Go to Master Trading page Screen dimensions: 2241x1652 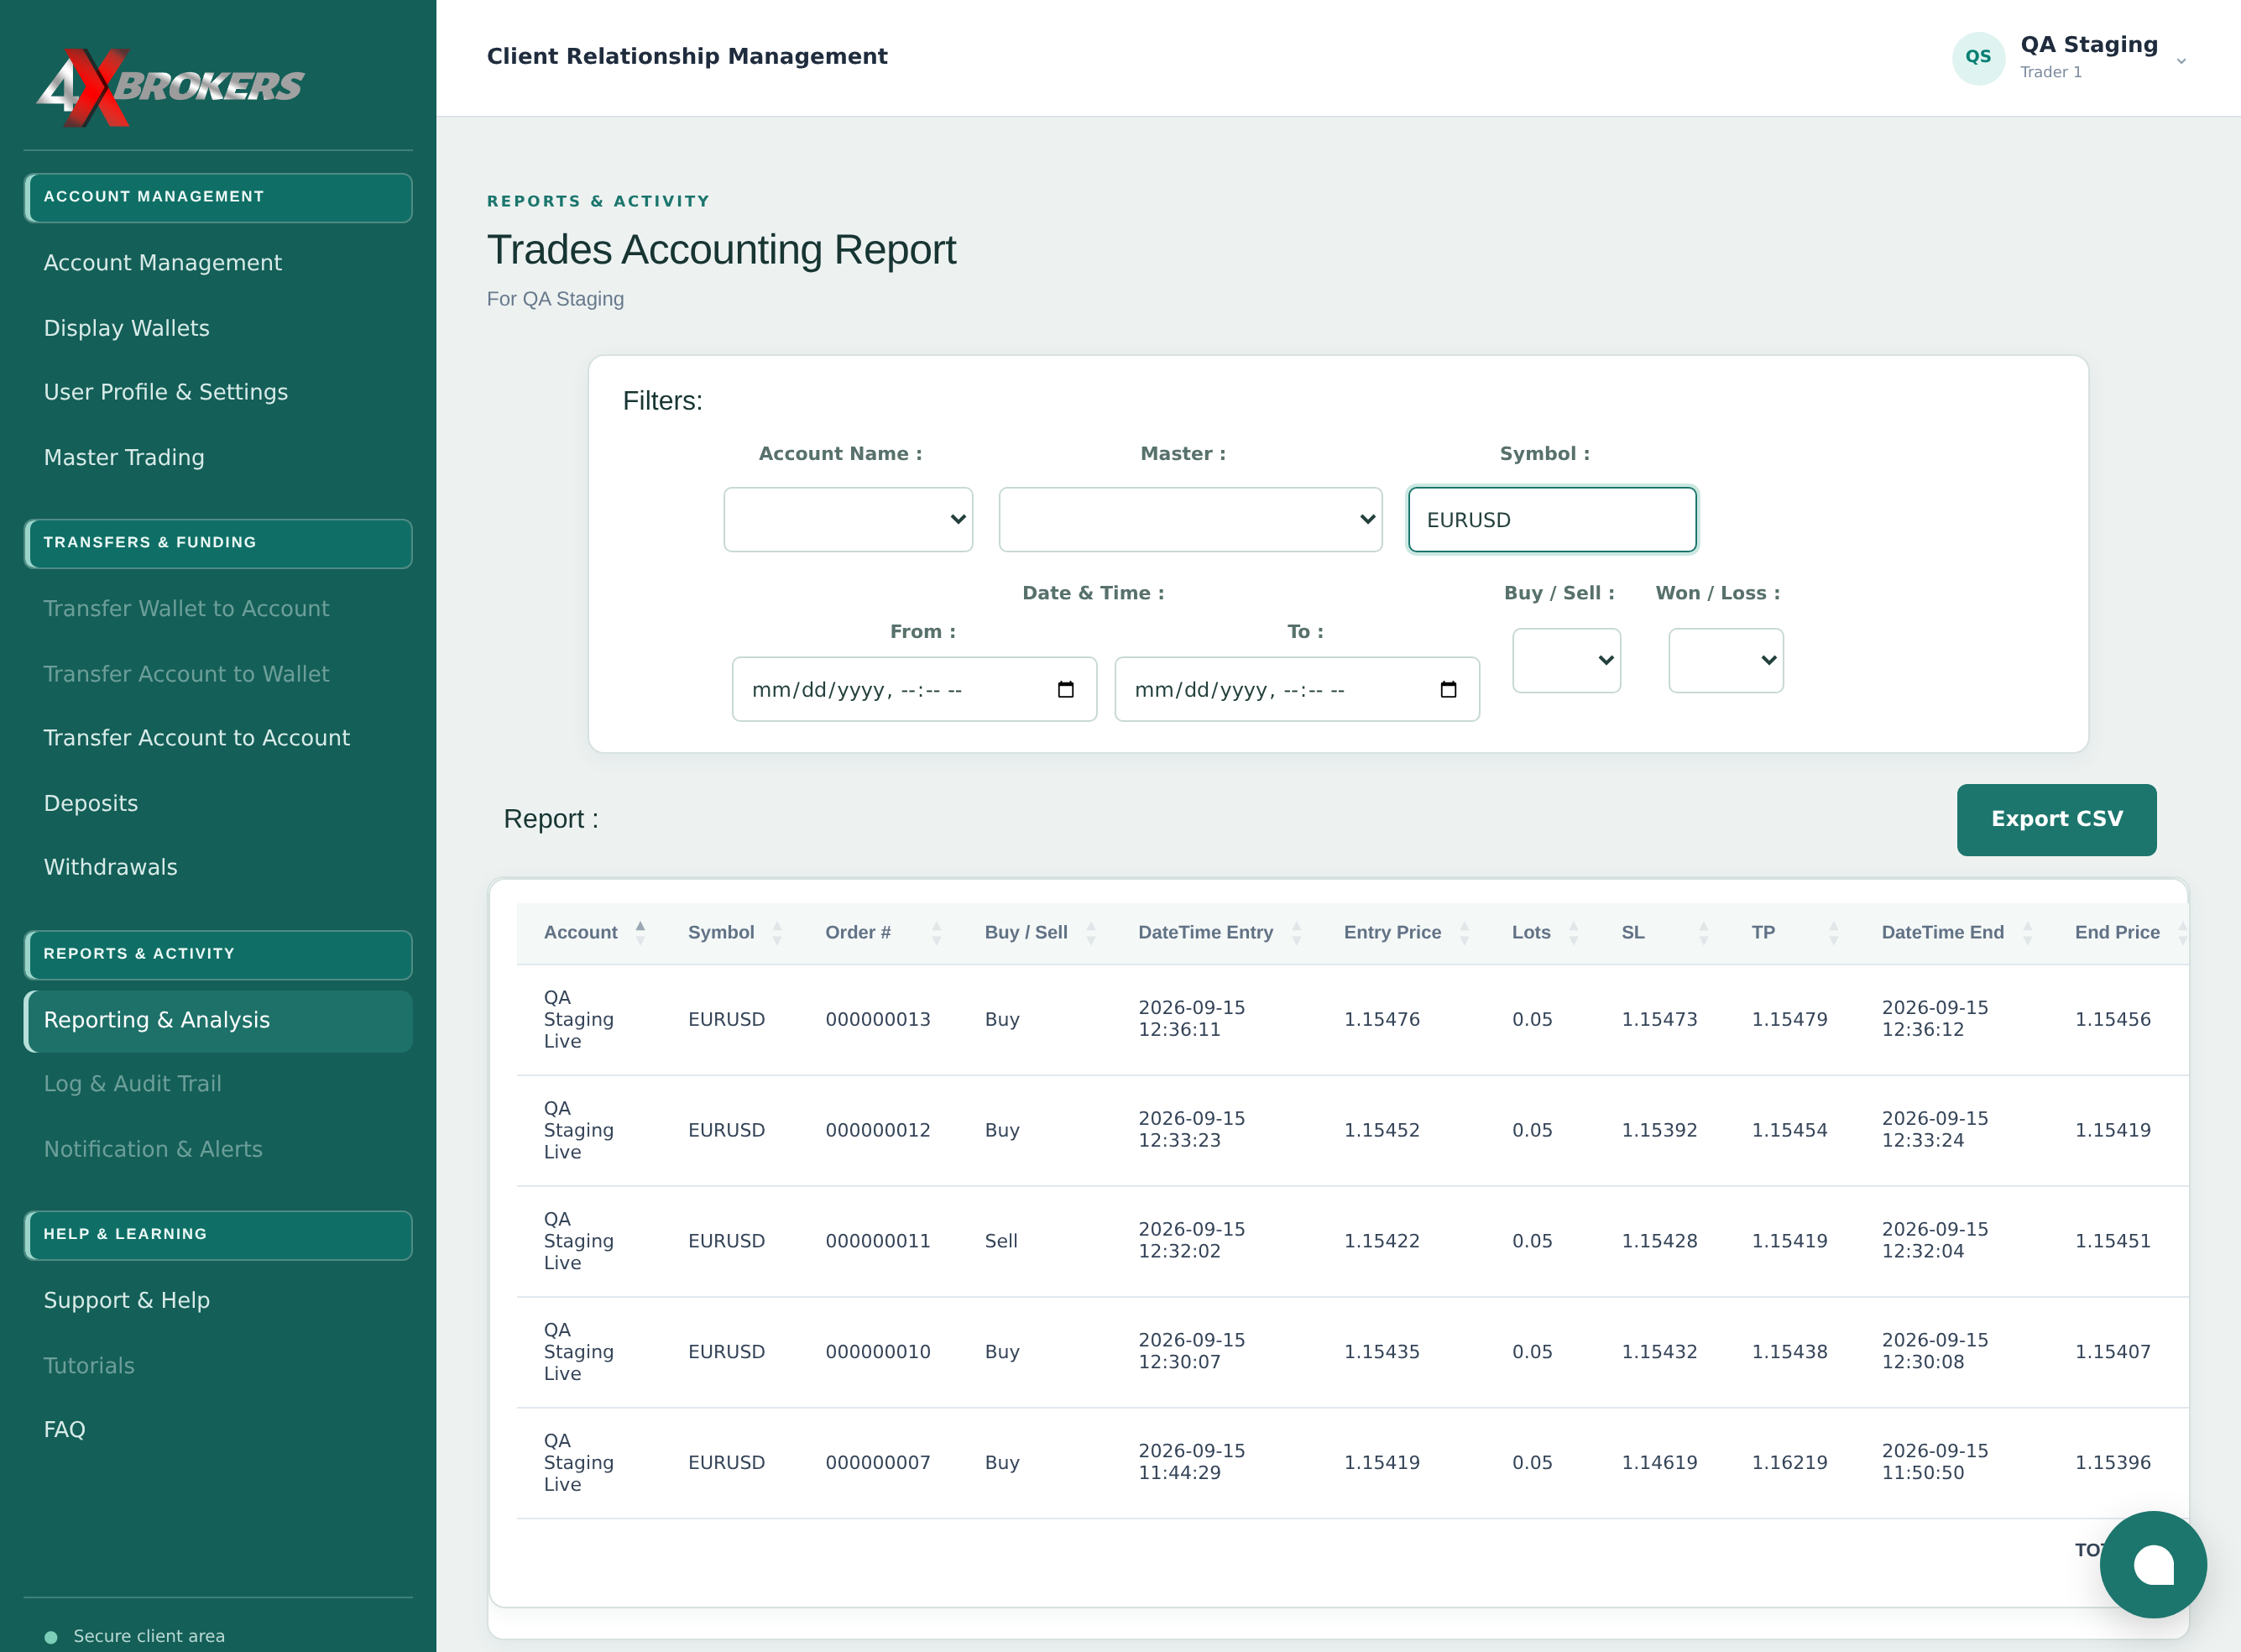[124, 457]
